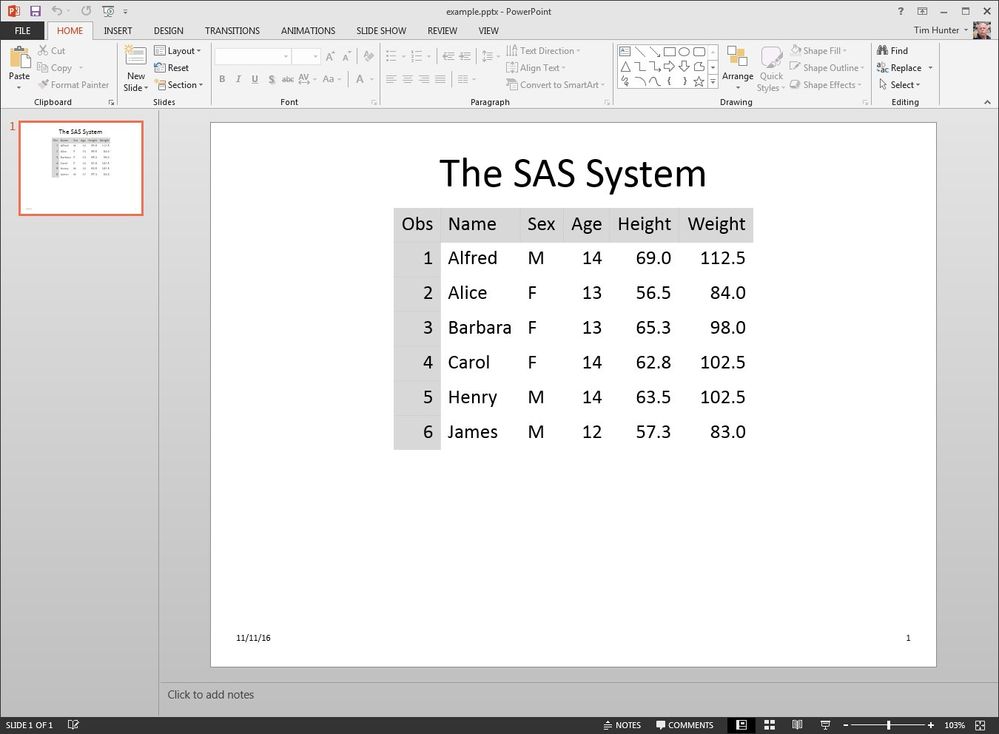
Task: Insert a New Slide using its icon
Action: click(135, 59)
